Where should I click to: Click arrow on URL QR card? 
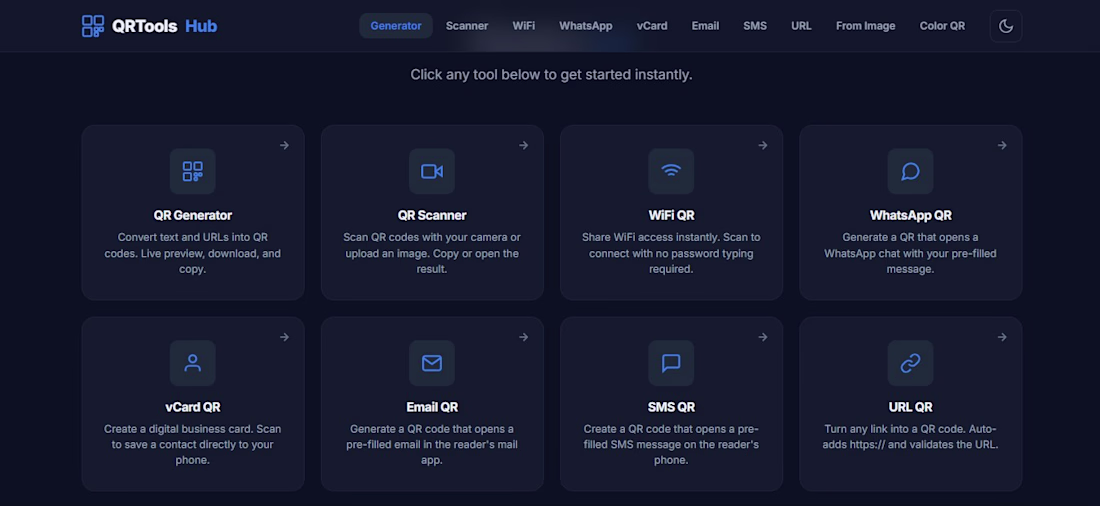tap(1002, 337)
